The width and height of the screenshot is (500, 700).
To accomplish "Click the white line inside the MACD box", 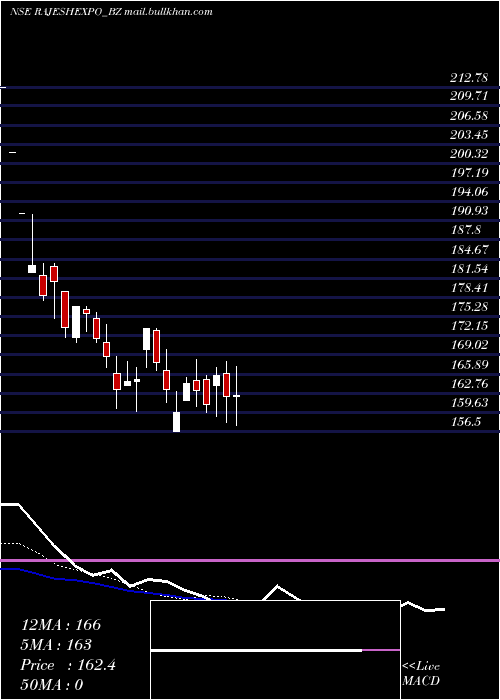I will [x=256, y=651].
